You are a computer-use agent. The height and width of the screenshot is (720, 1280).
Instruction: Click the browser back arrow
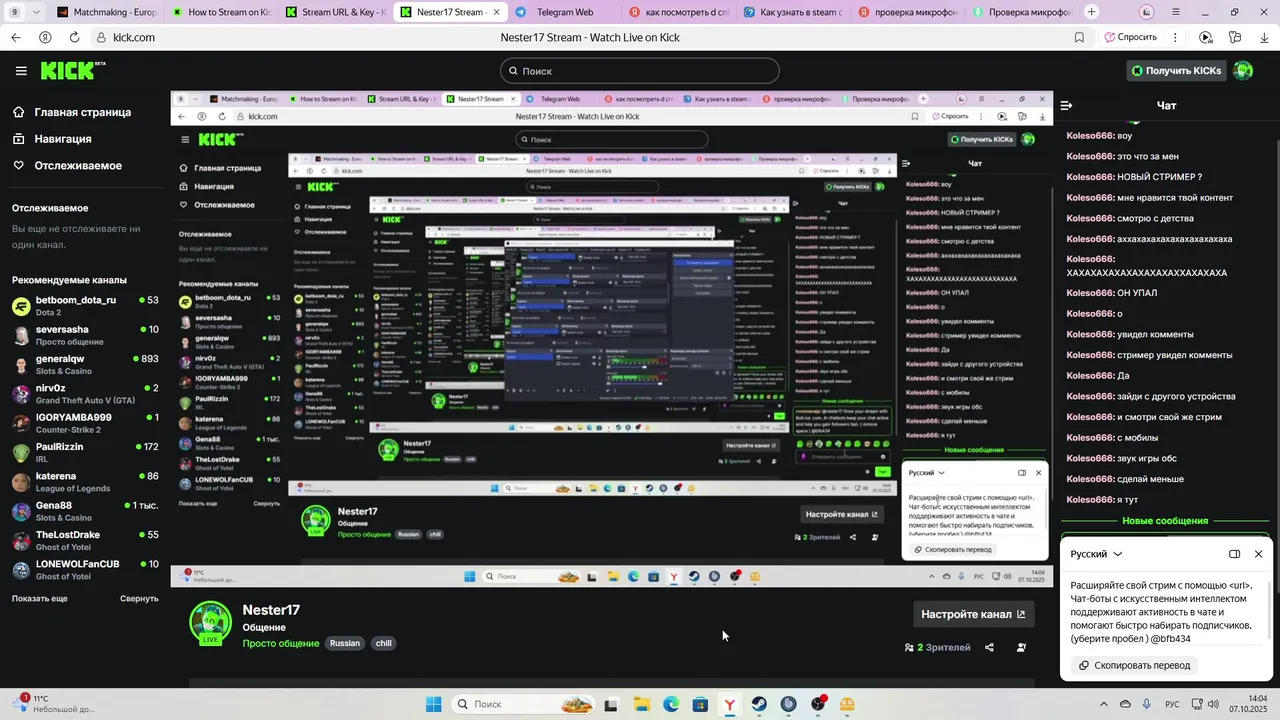[x=15, y=37]
